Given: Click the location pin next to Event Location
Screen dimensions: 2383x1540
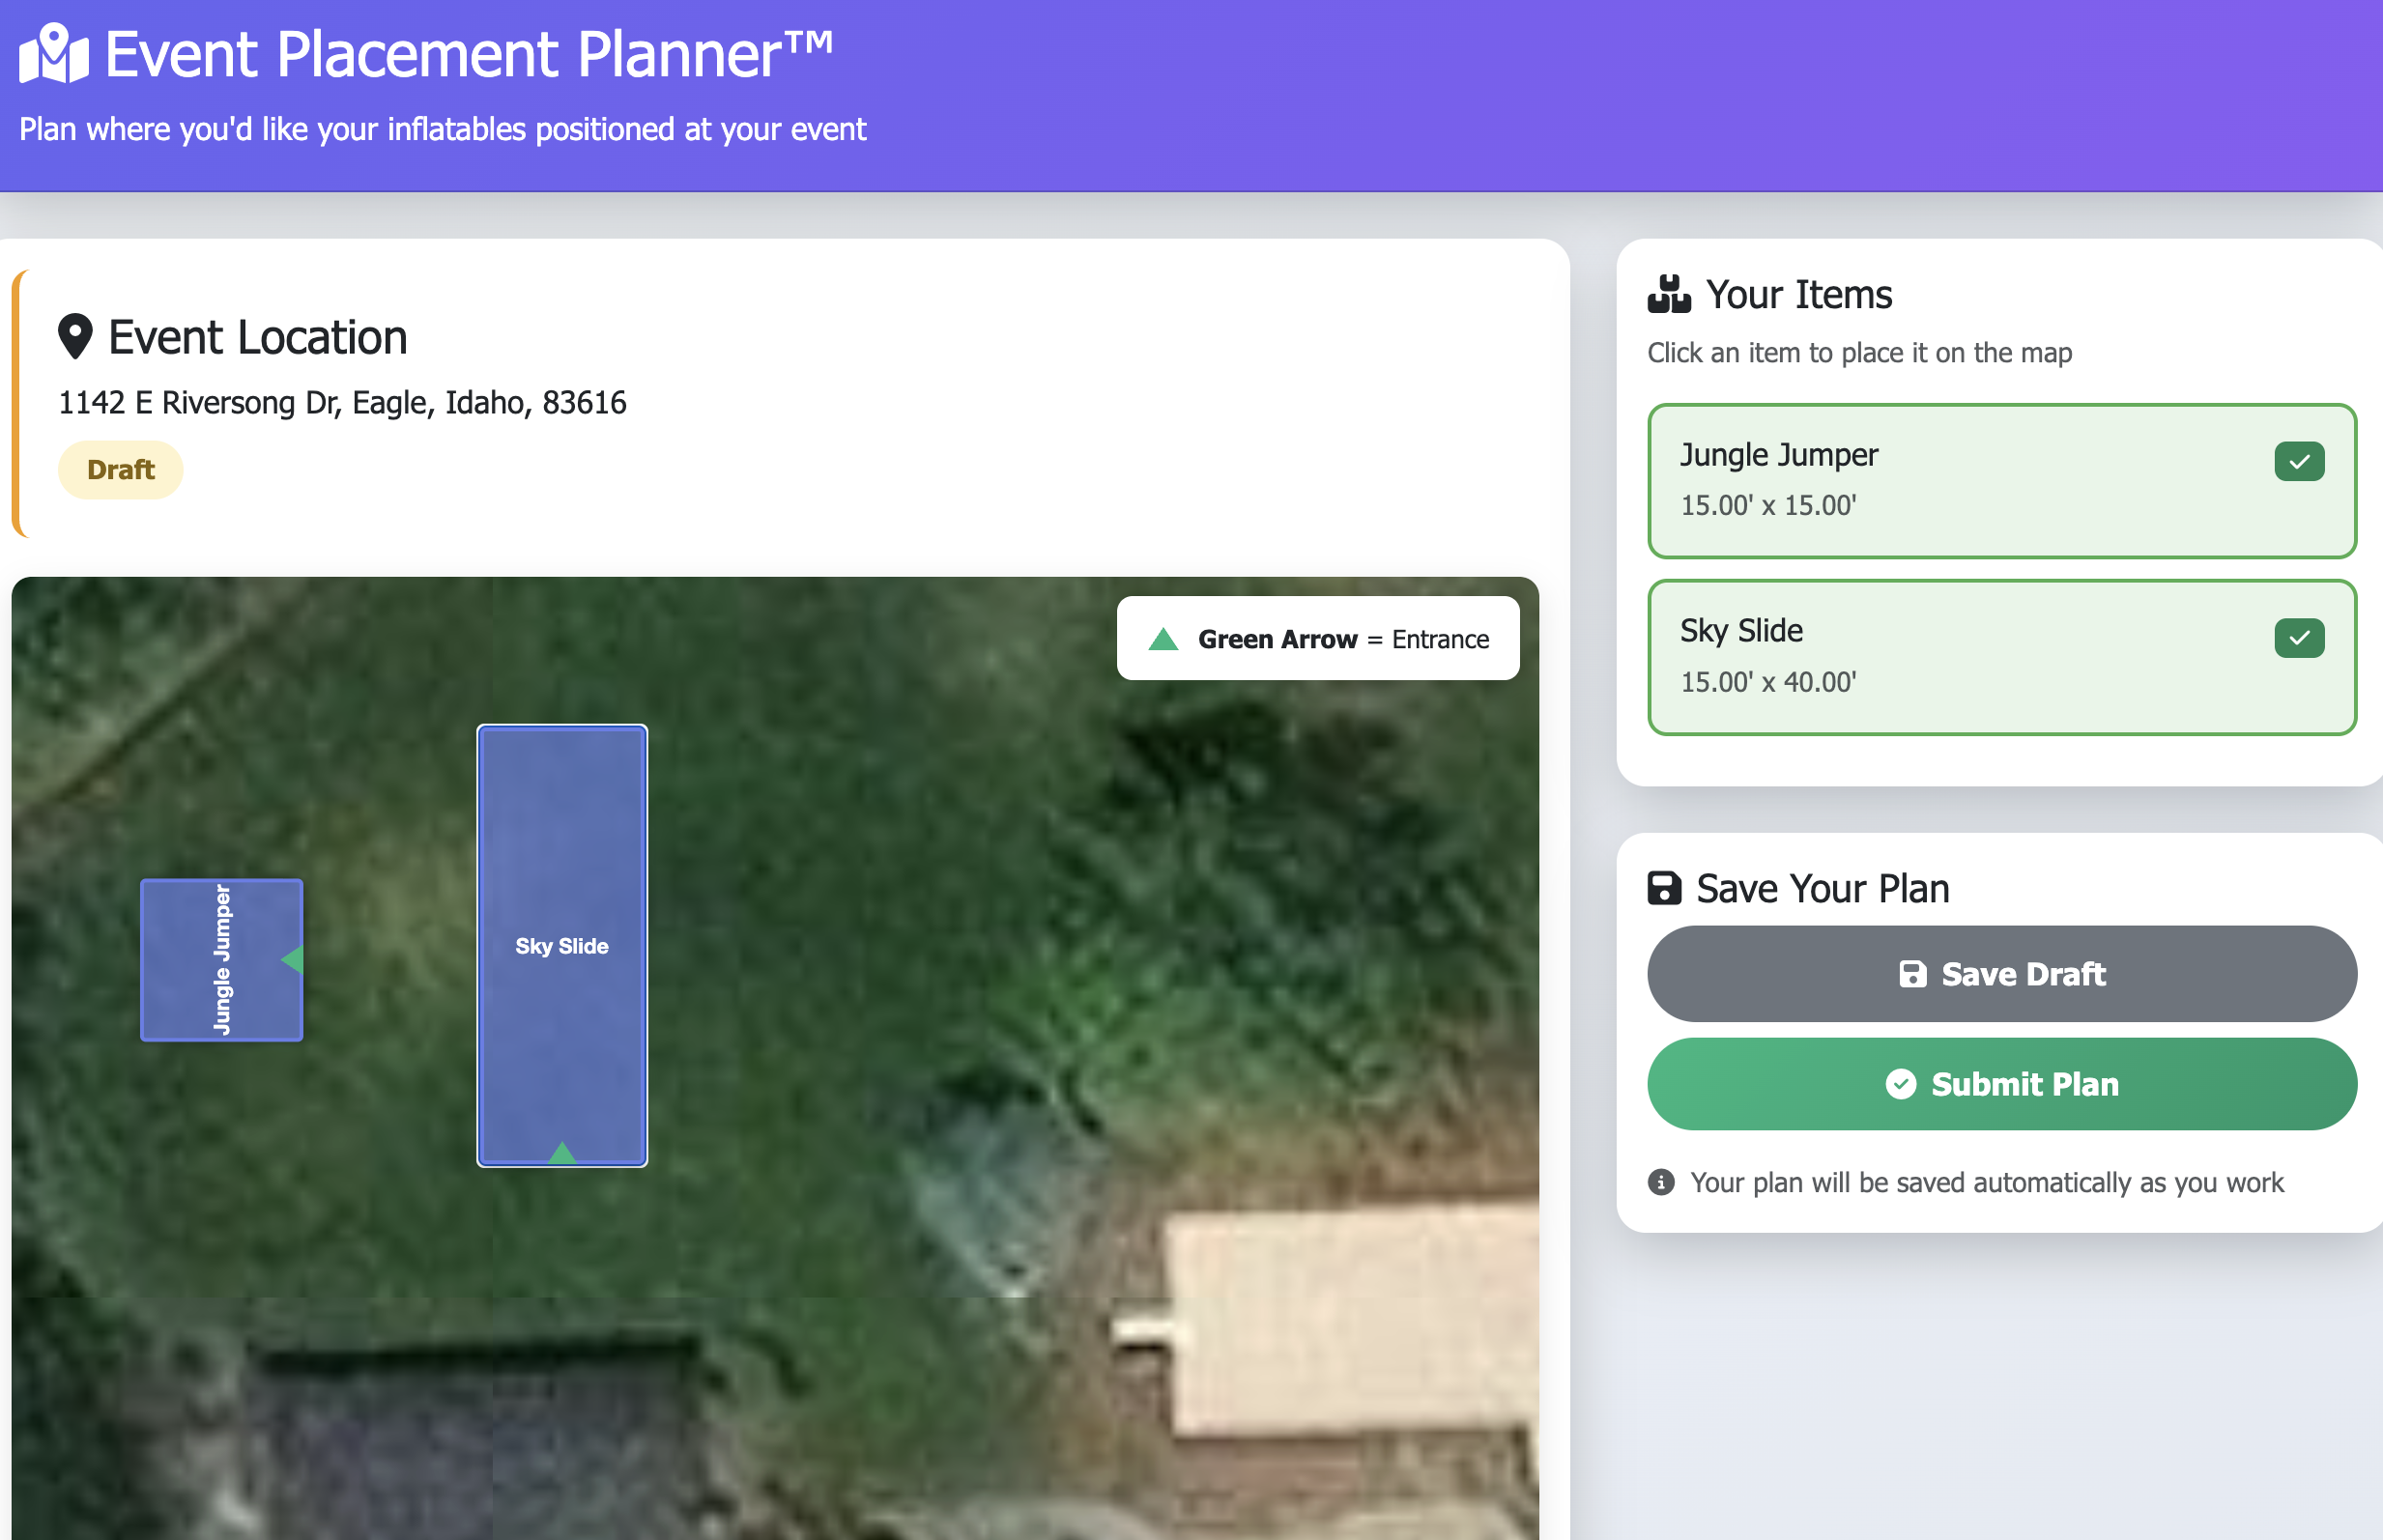Looking at the screenshot, I should coord(74,336).
